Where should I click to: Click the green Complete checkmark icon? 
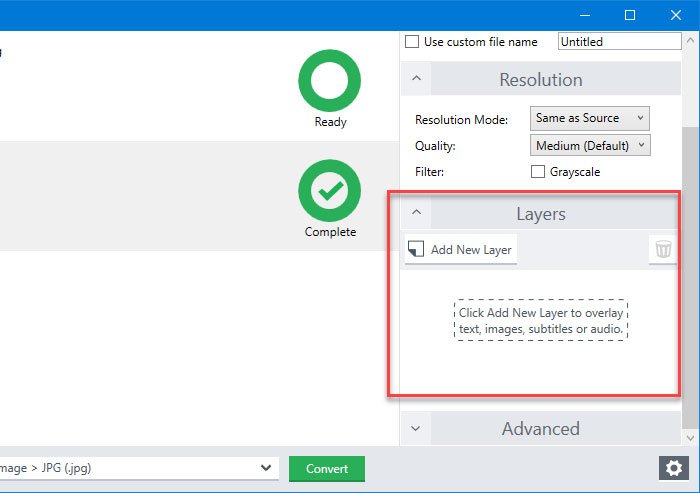tap(329, 191)
